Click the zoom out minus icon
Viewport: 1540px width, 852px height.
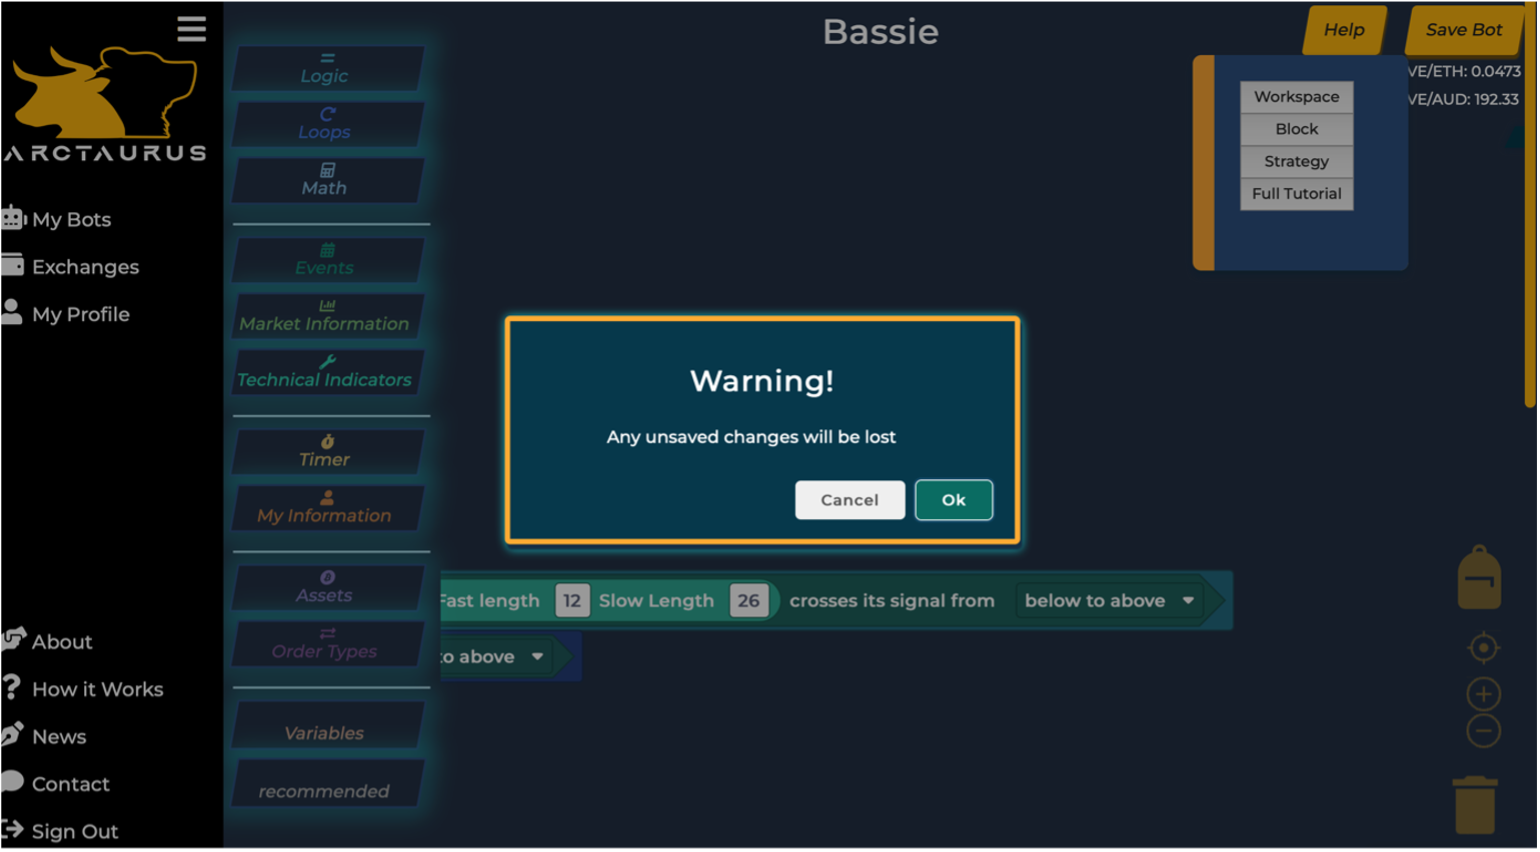(1483, 731)
